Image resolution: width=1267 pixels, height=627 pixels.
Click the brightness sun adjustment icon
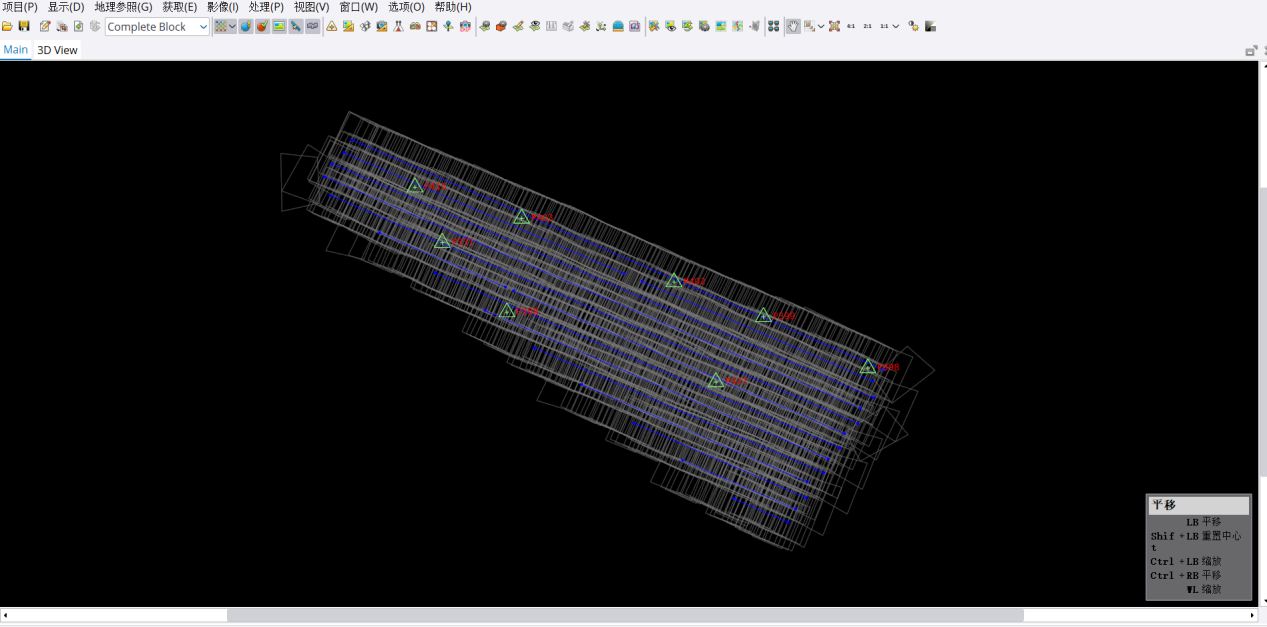pyautogui.click(x=913, y=27)
